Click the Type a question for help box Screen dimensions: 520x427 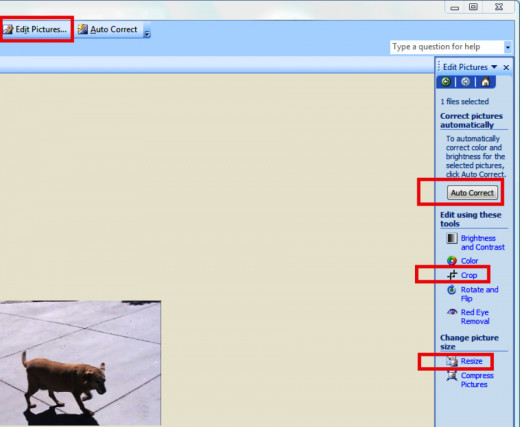(447, 47)
